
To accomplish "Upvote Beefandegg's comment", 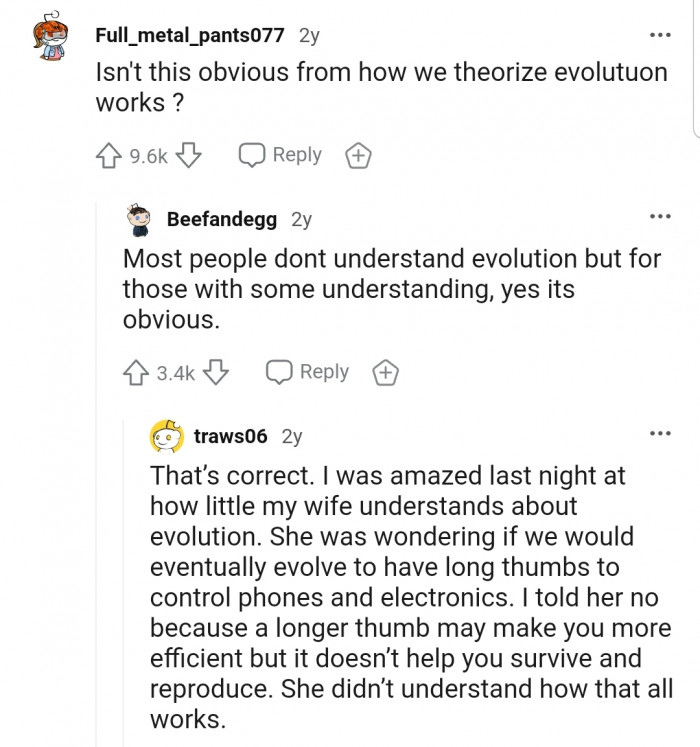I will [x=137, y=373].
